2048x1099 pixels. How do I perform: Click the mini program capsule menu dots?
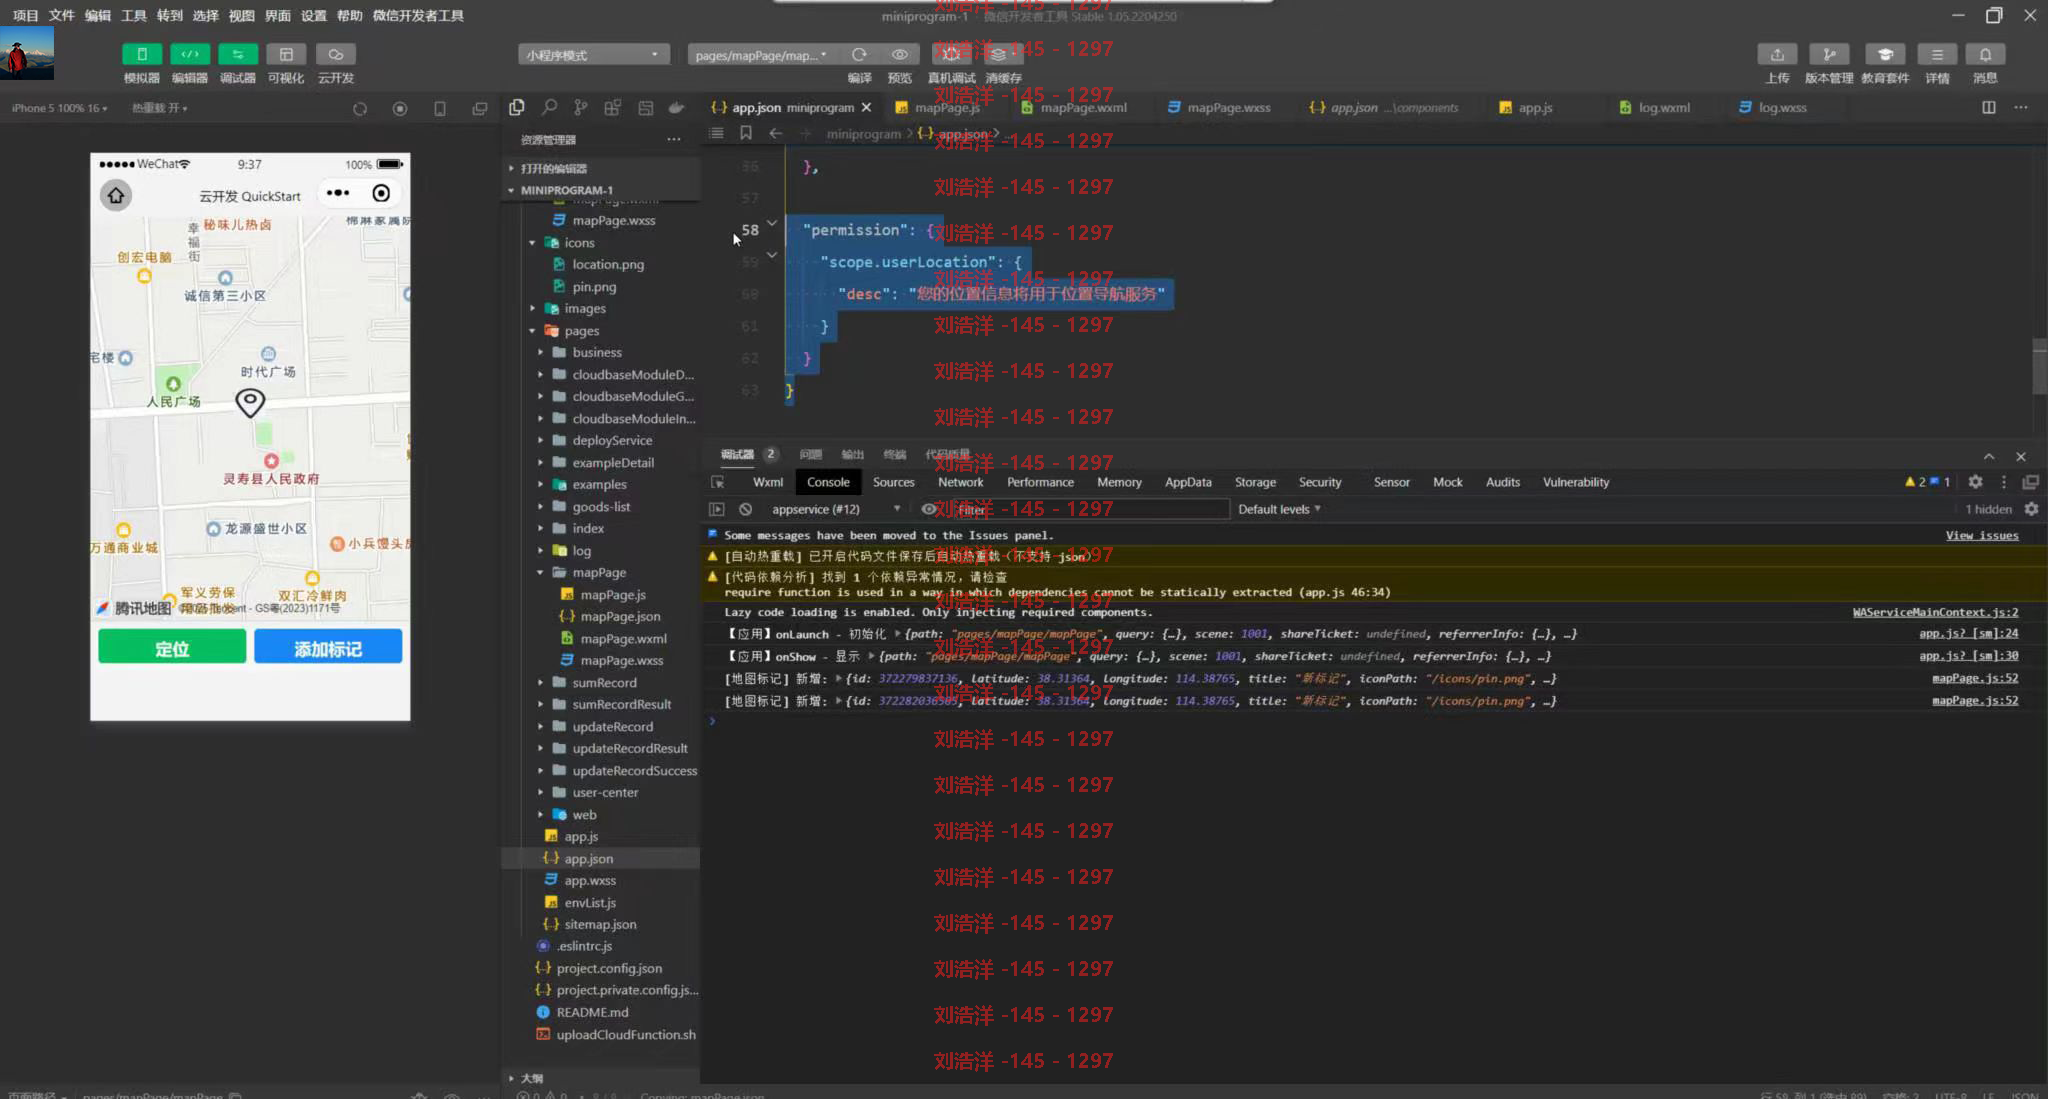[x=338, y=193]
